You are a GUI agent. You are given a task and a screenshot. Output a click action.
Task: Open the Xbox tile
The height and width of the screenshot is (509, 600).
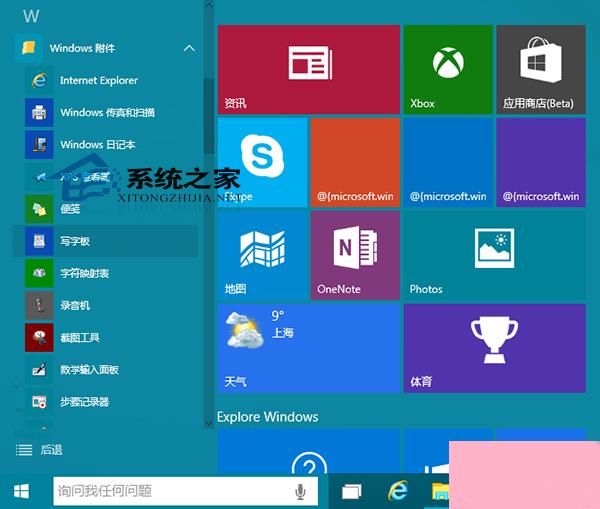click(x=448, y=70)
